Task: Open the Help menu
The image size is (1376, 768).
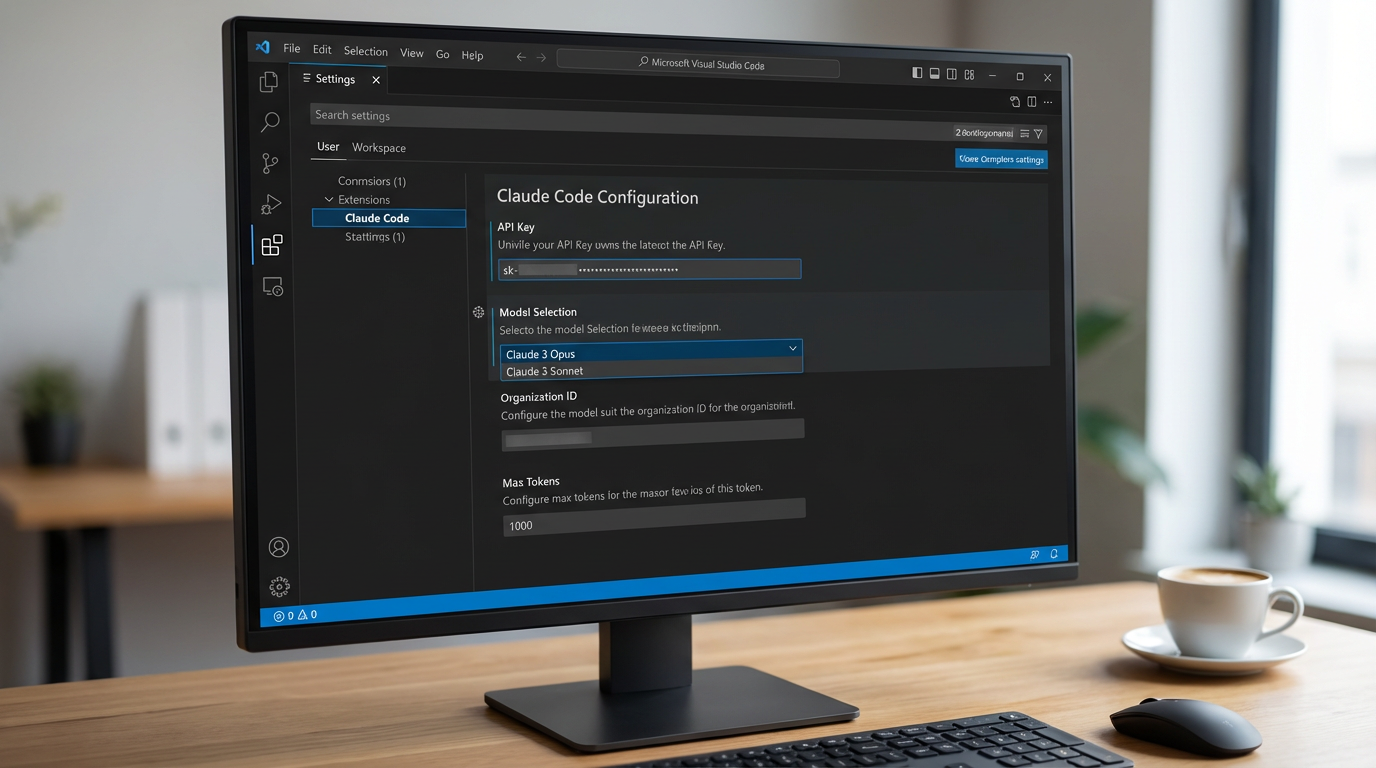Action: (x=472, y=55)
